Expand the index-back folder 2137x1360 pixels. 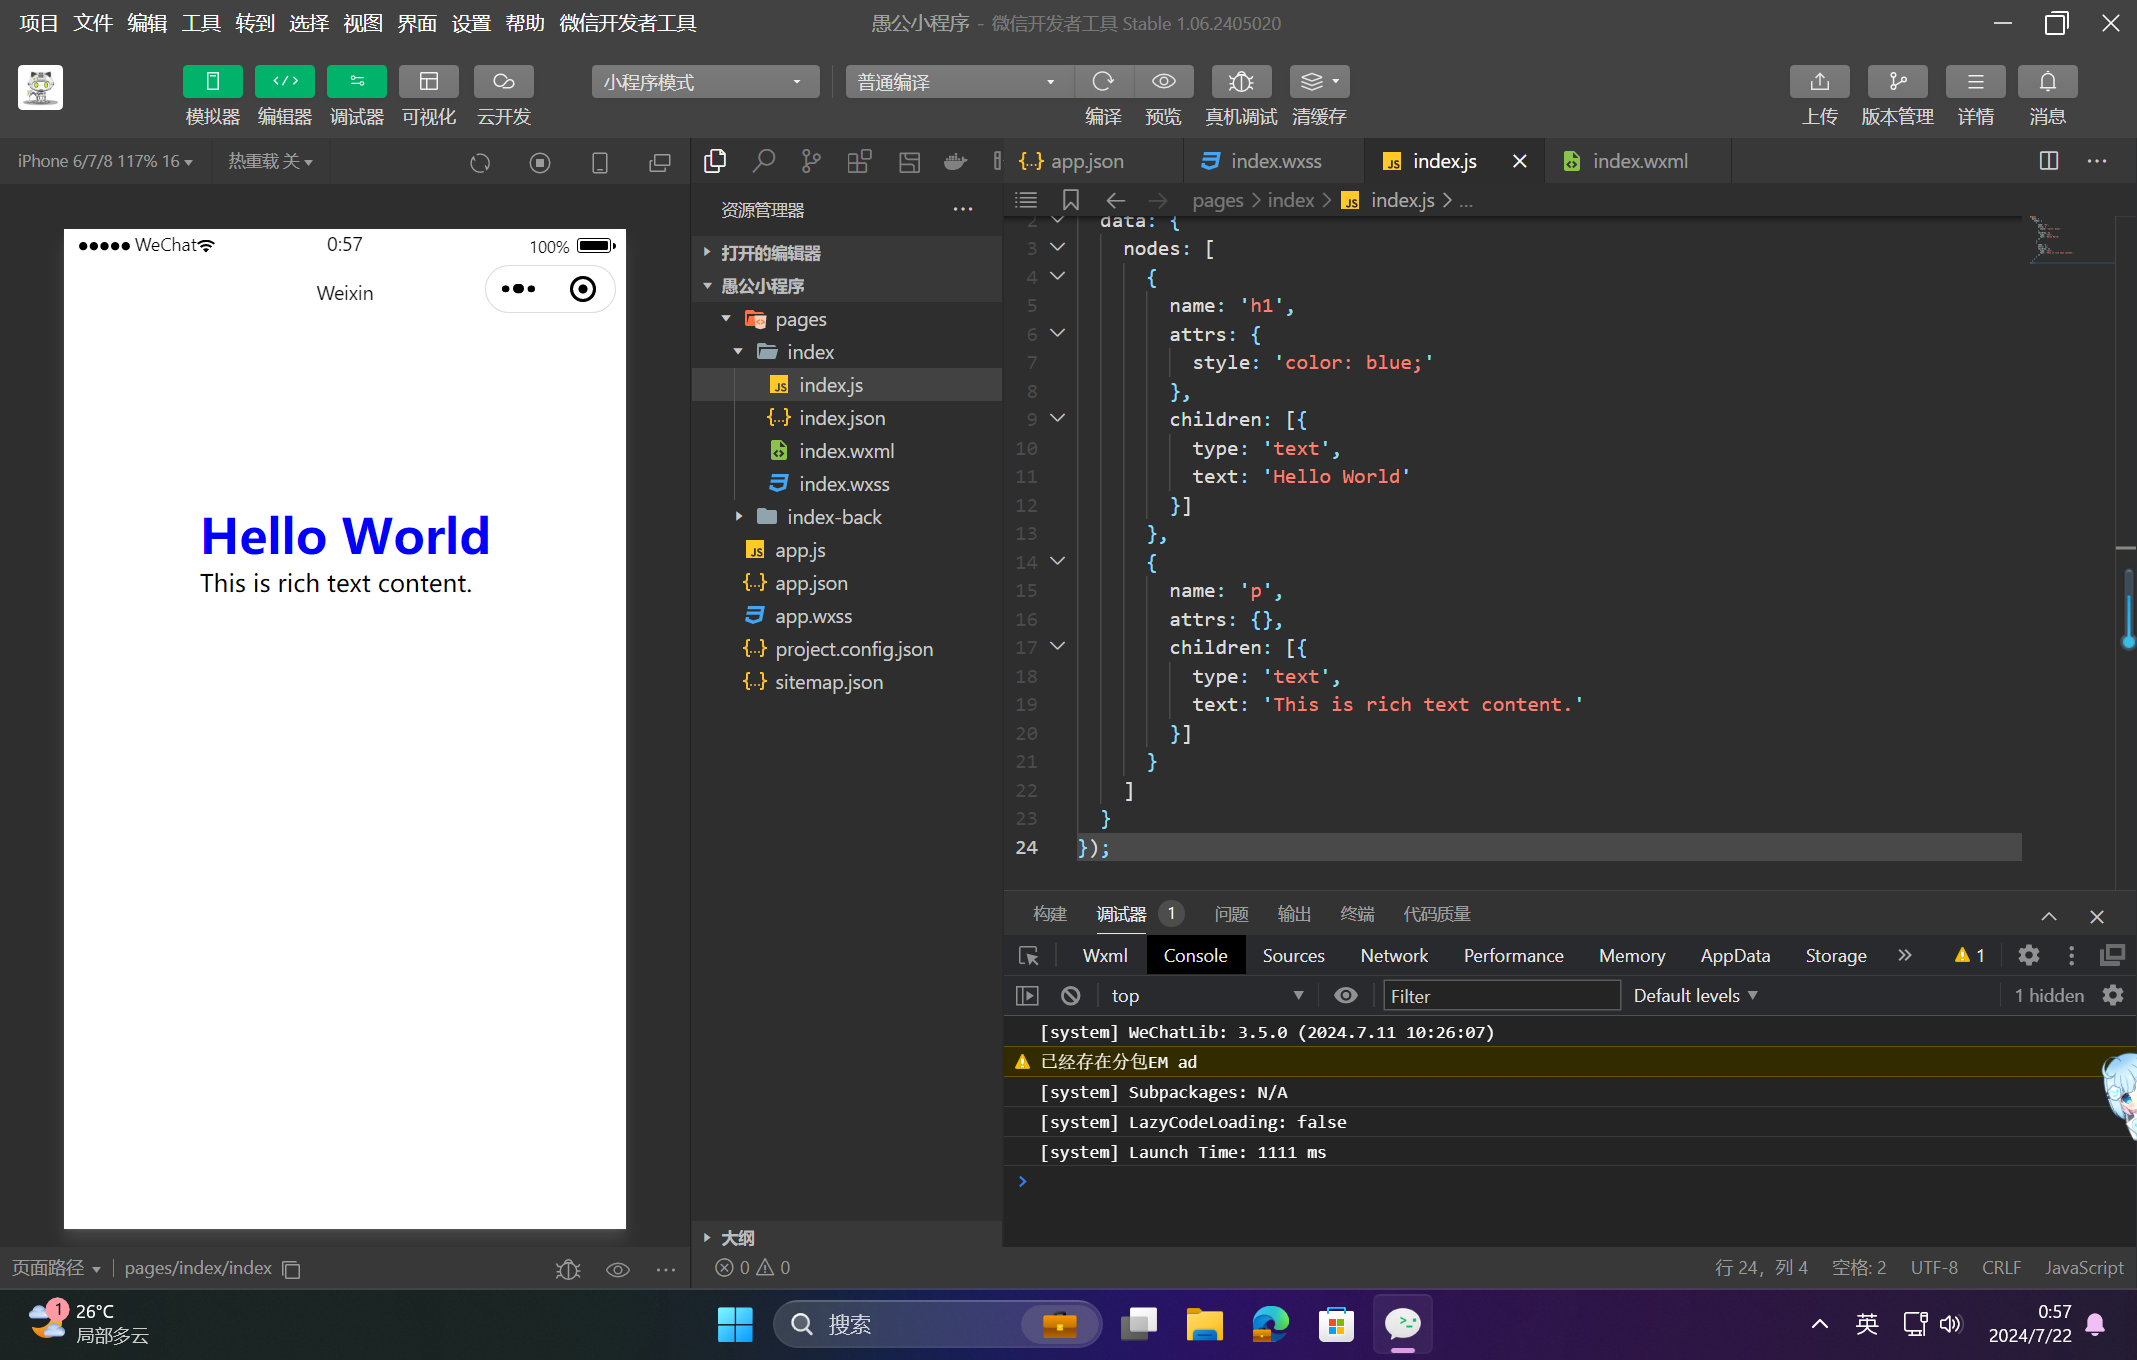[x=833, y=517]
